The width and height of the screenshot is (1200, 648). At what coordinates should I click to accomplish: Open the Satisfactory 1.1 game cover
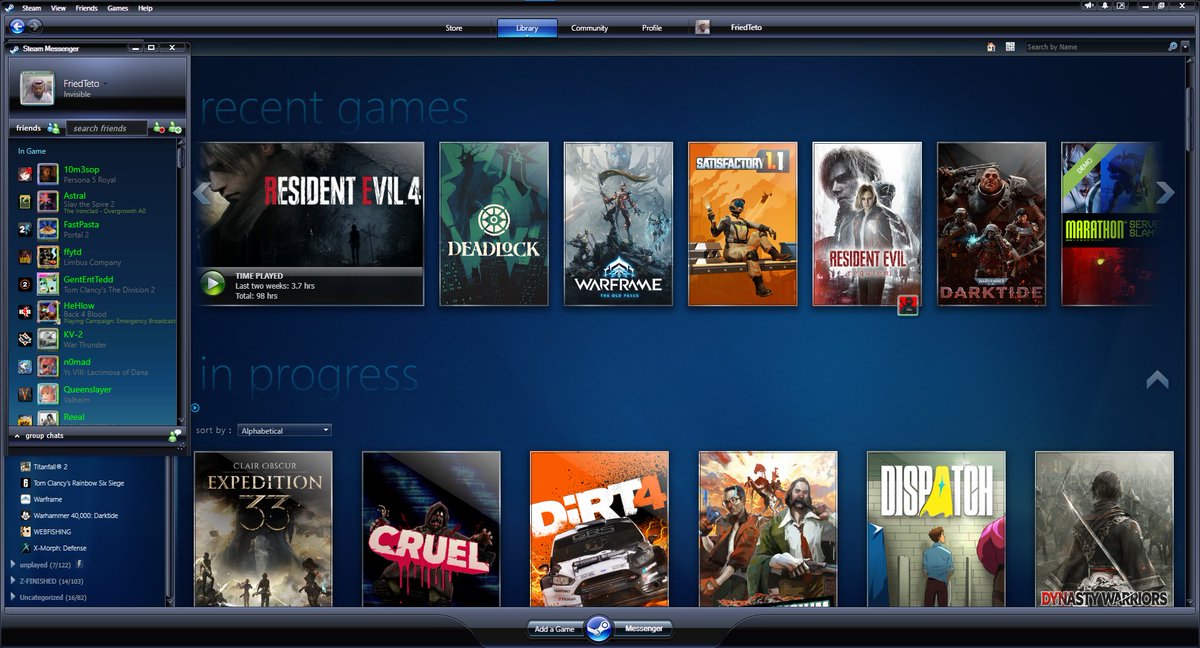click(x=743, y=224)
